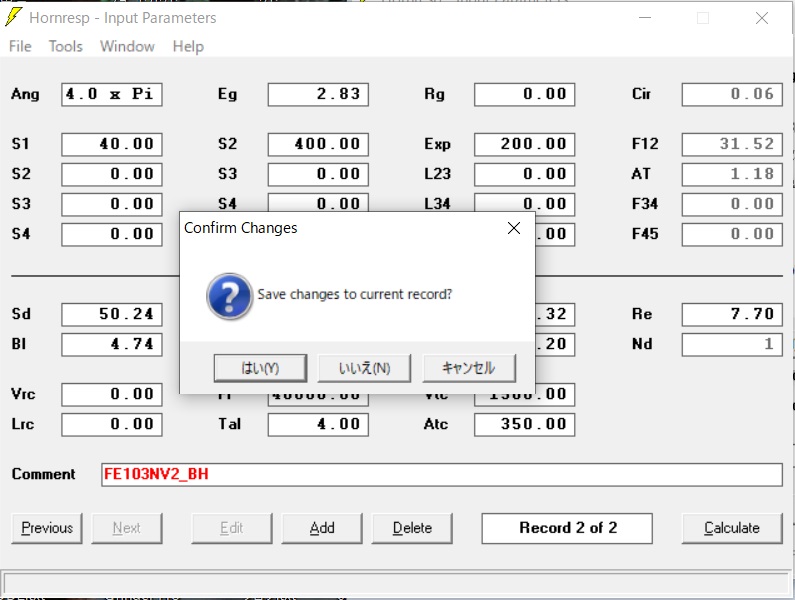Viewport: 795px width, 600px height.
Task: Click the いいえ(N) button in the dialog
Action: click(364, 368)
